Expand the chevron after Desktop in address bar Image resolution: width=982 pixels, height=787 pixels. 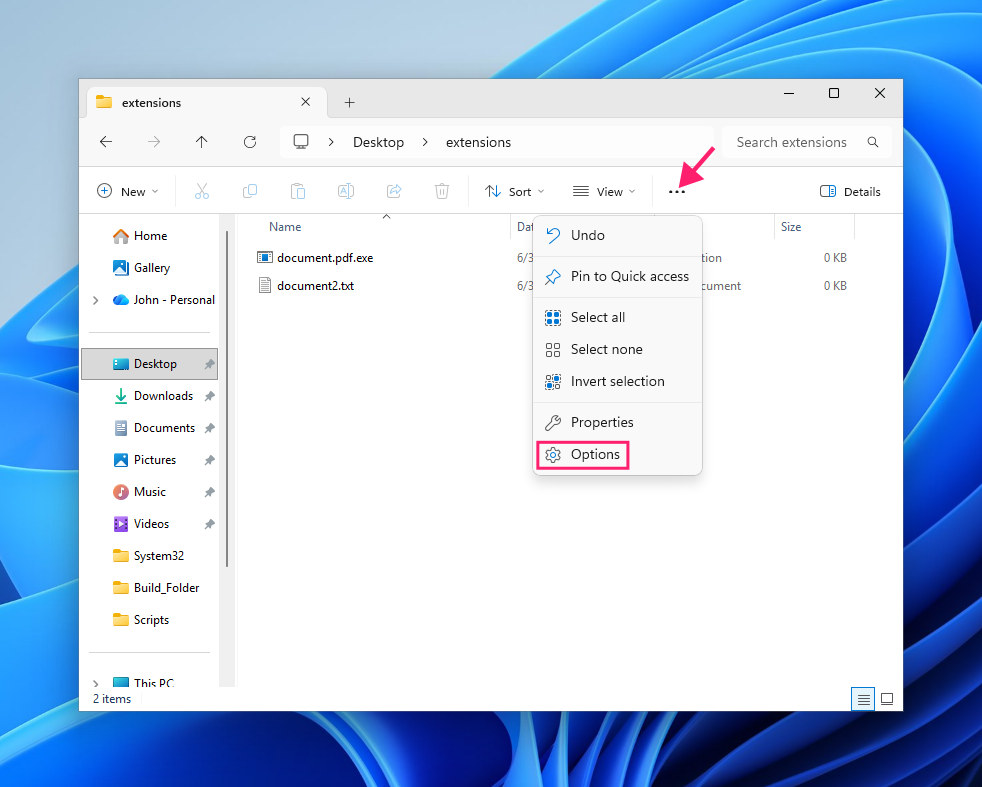(425, 142)
